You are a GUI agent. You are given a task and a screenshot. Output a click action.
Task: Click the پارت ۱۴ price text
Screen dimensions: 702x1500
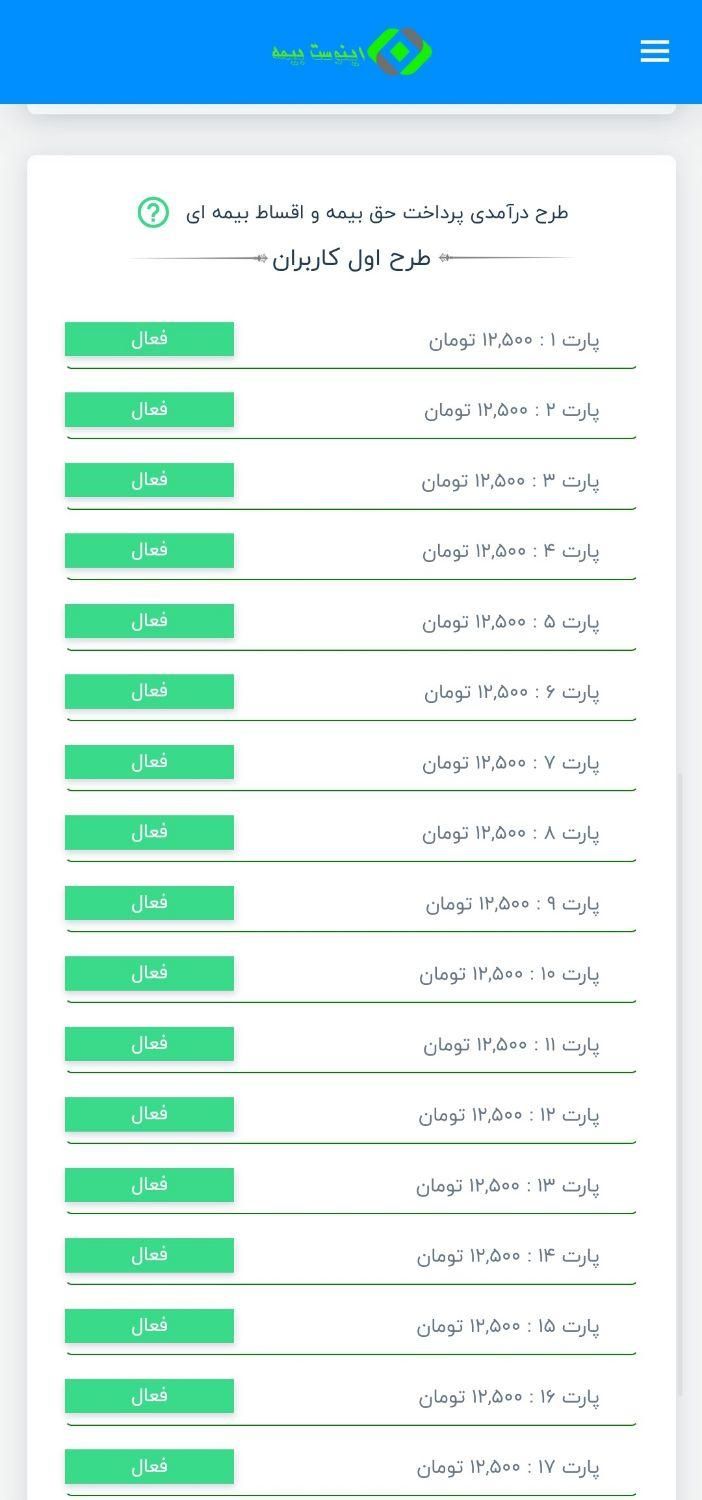(508, 1256)
